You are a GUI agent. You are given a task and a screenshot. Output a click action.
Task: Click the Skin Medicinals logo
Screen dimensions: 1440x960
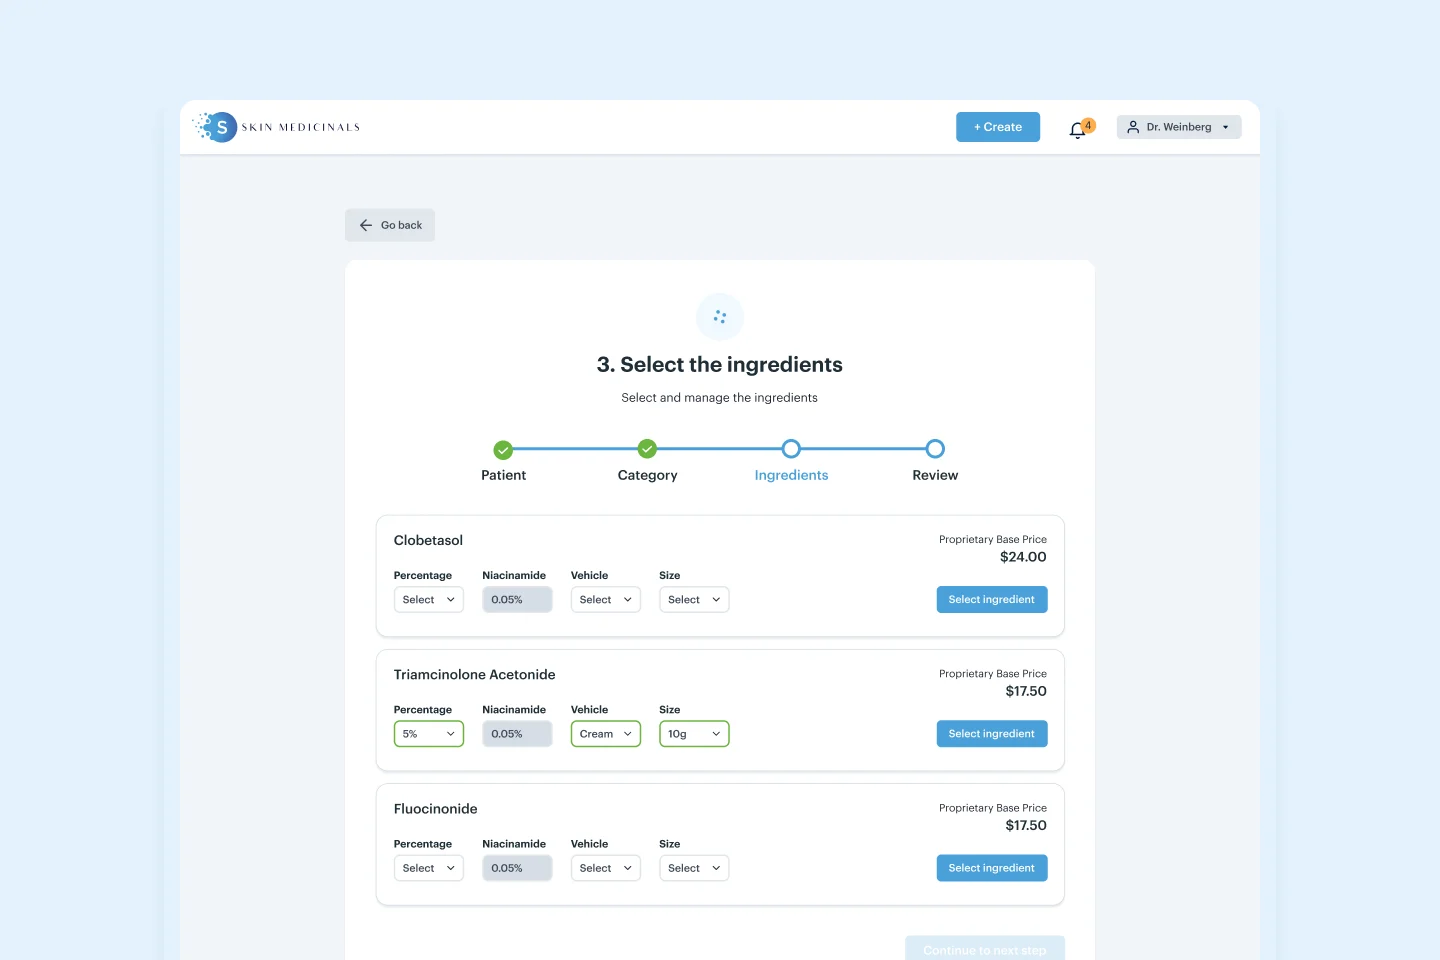pos(277,127)
